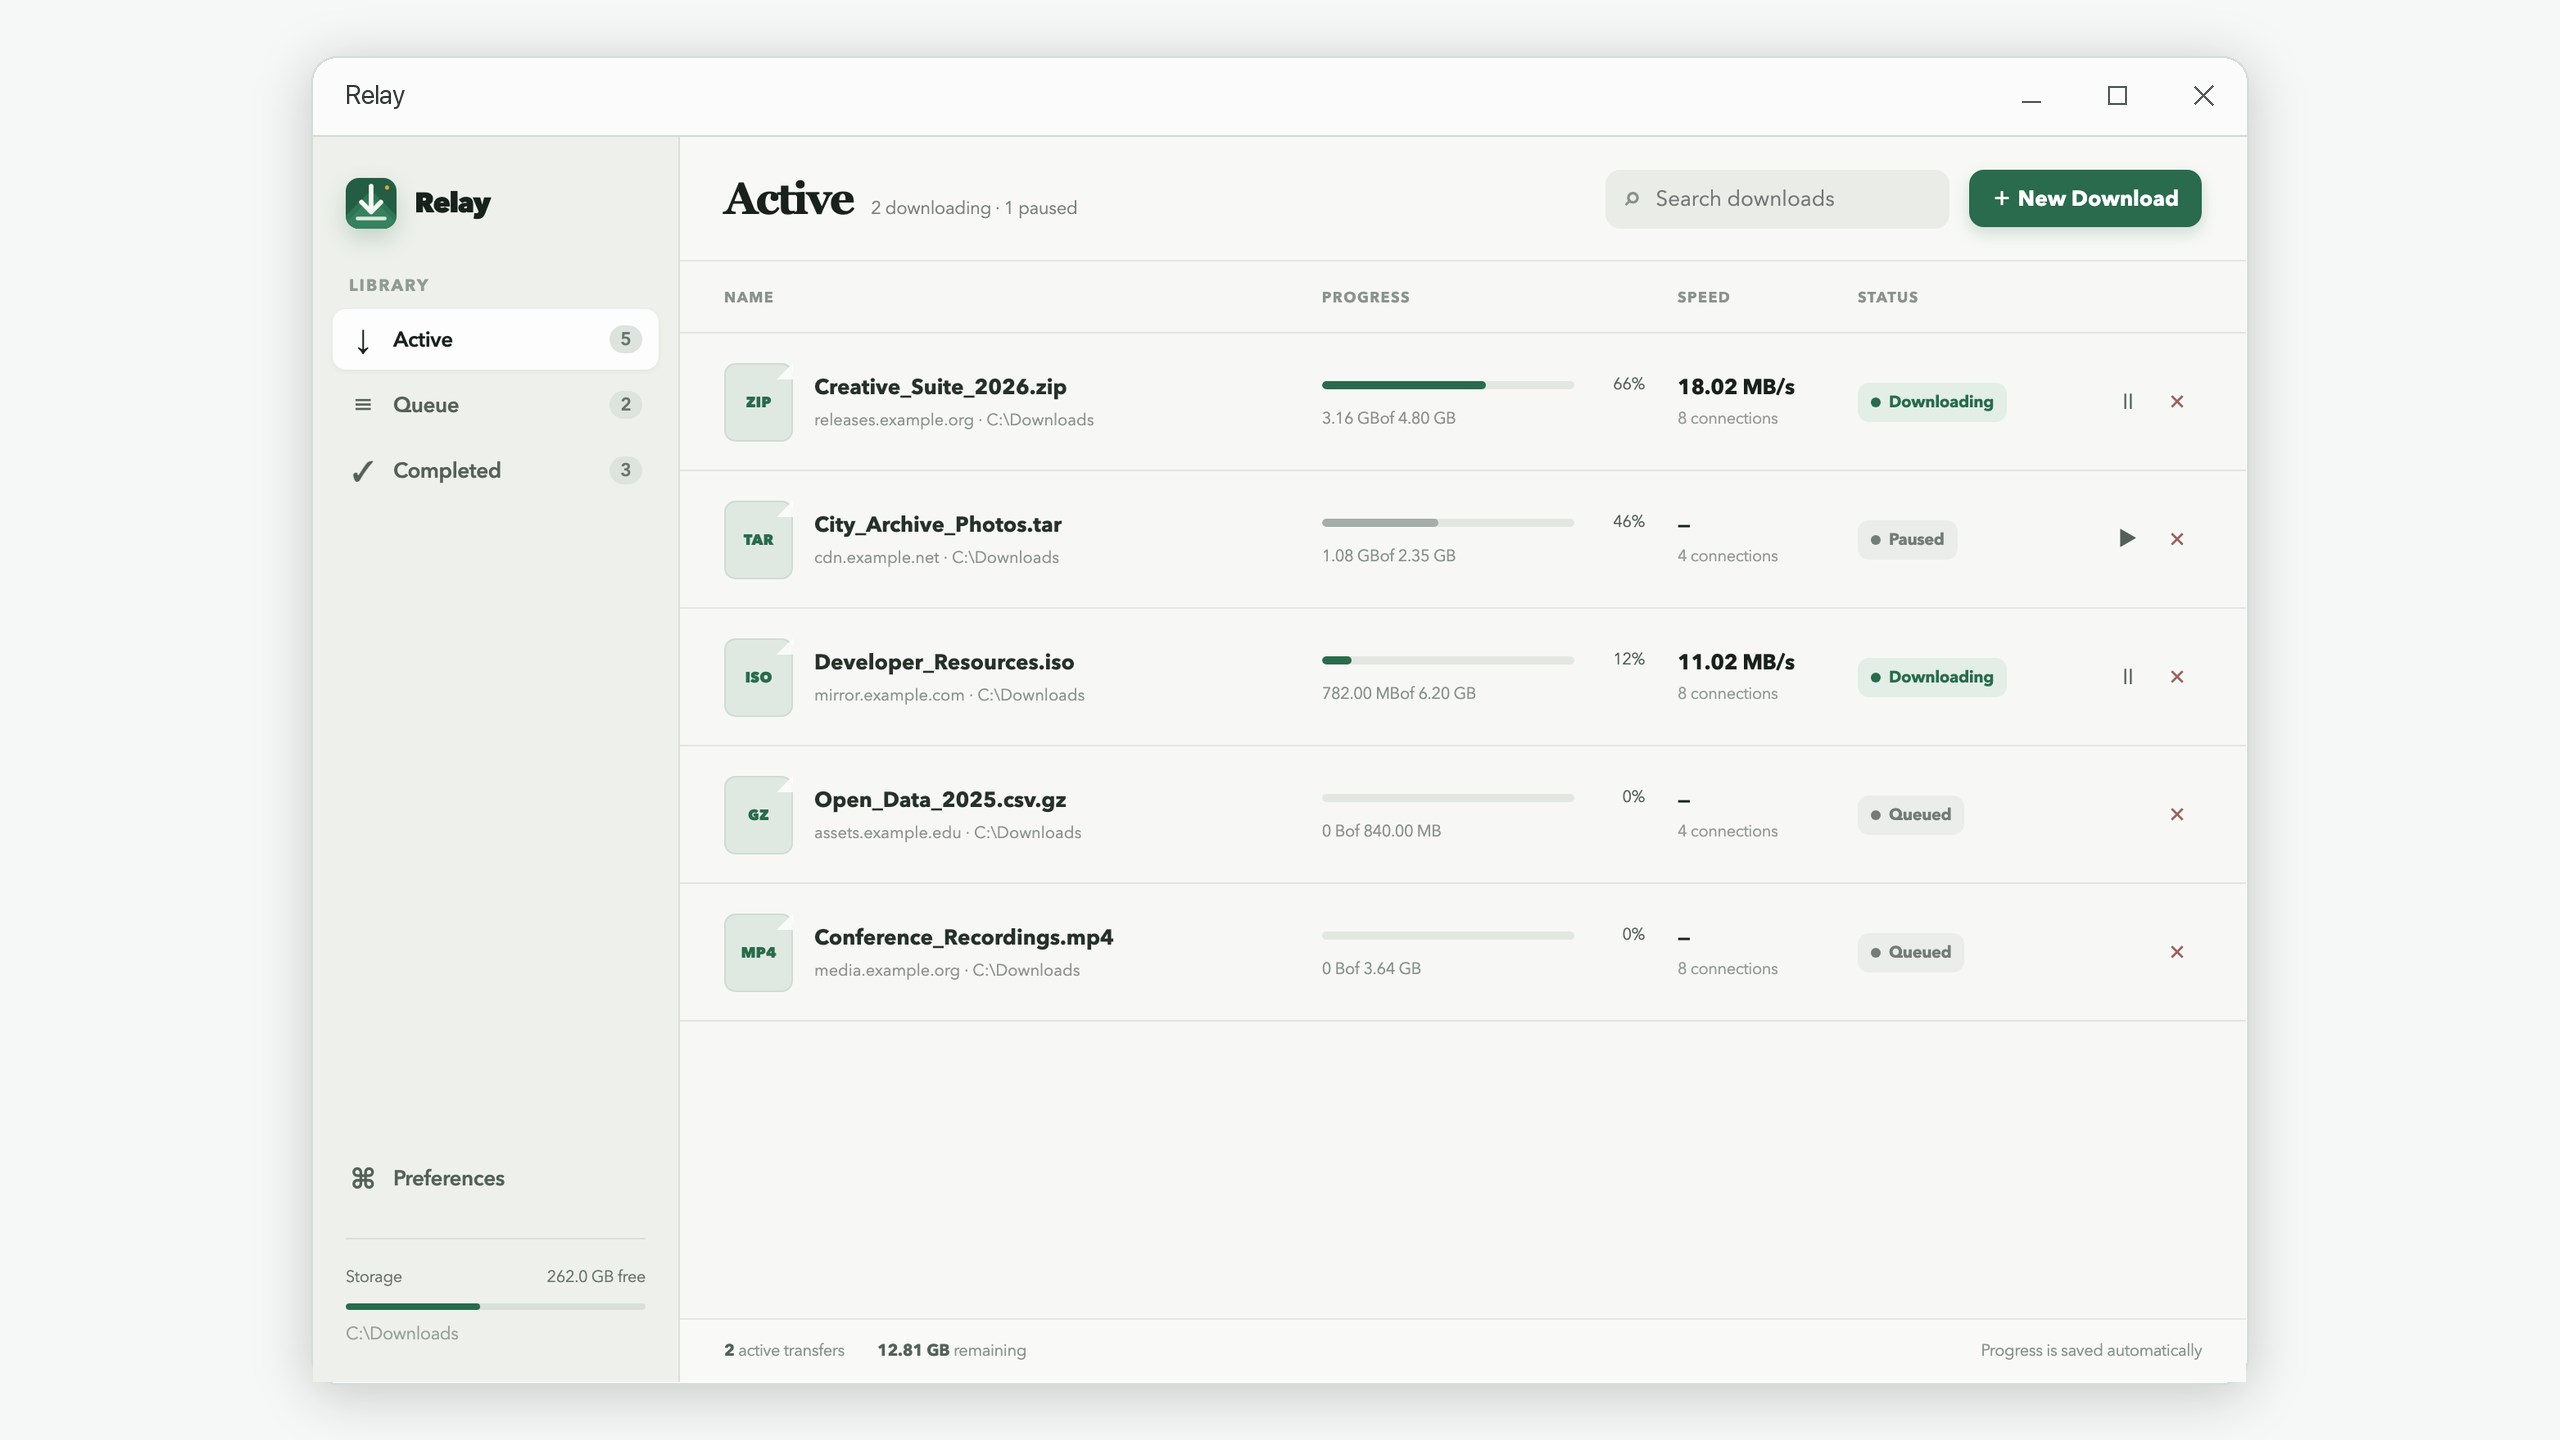Click the '262.0 GB free' storage text
This screenshot has height=1440, width=2560.
[x=595, y=1277]
